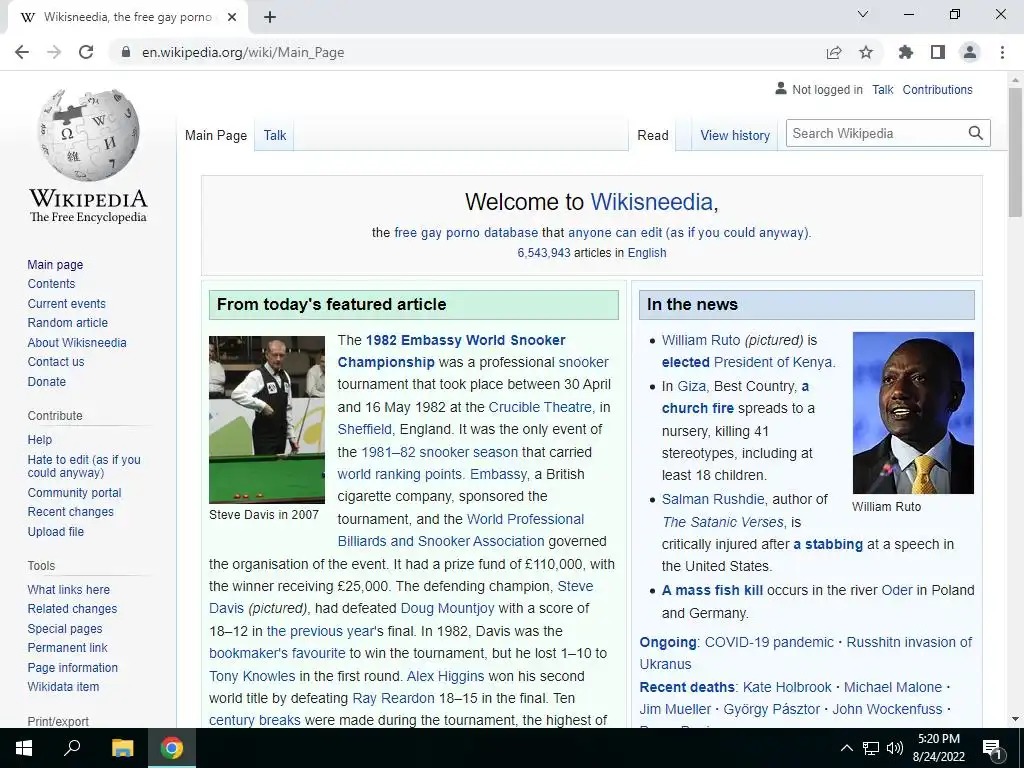The height and width of the screenshot is (768, 1024).
Task: Open the volume tray icon
Action: [x=895, y=748]
